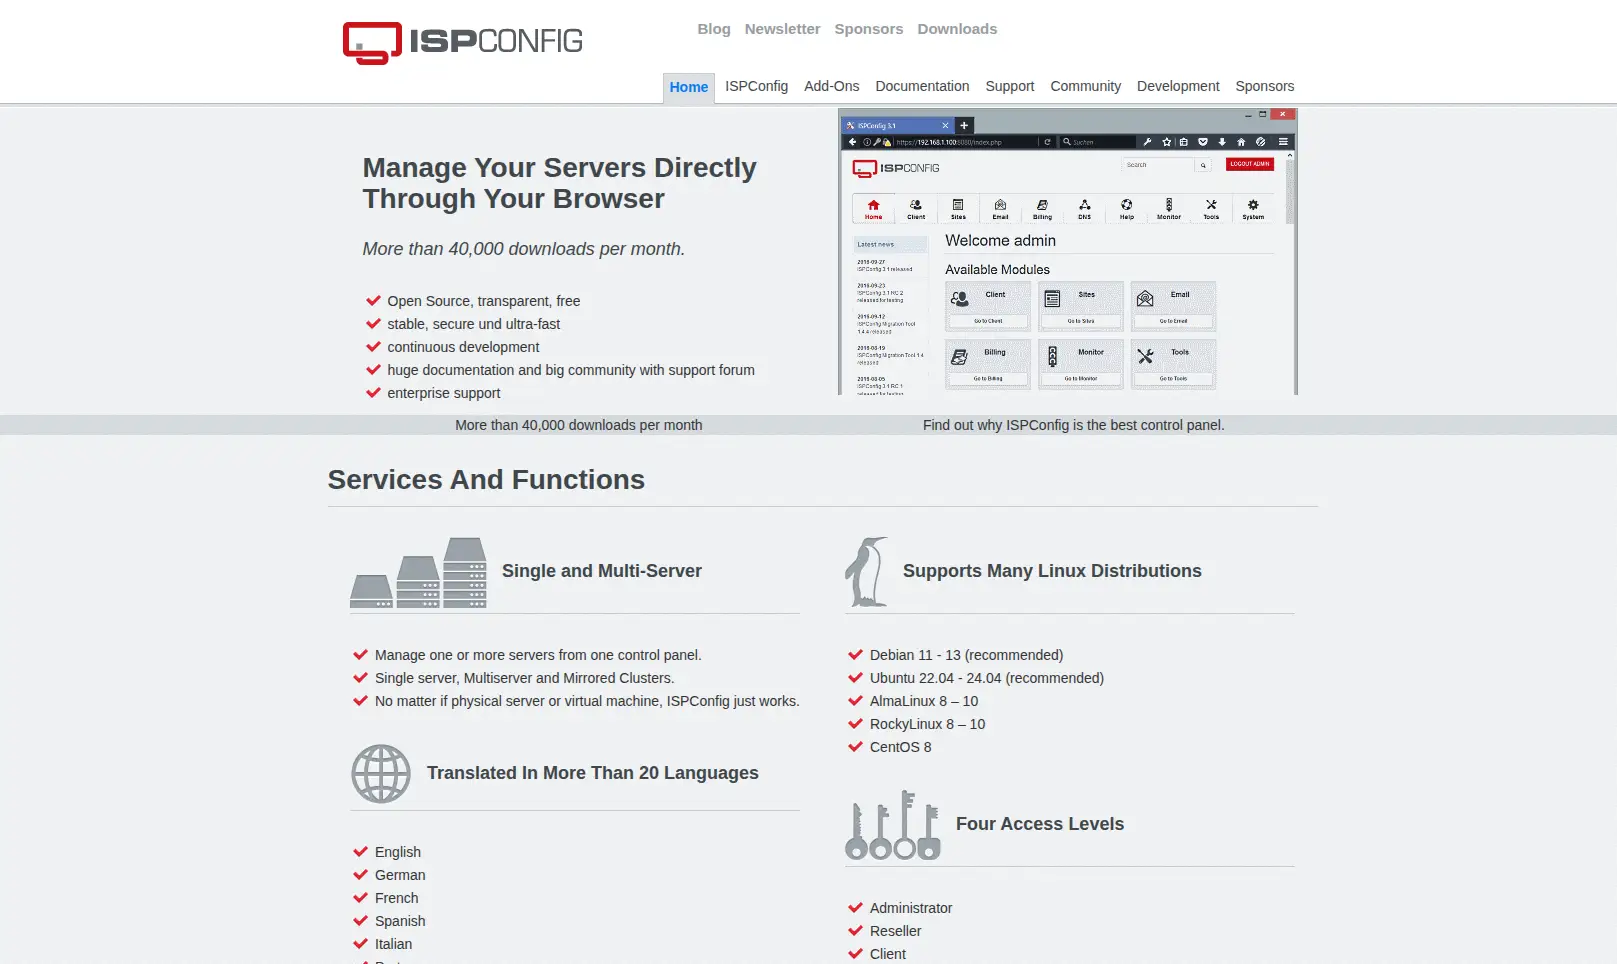
Task: Click the 'Four Access Levels' heading
Action: tap(1040, 824)
